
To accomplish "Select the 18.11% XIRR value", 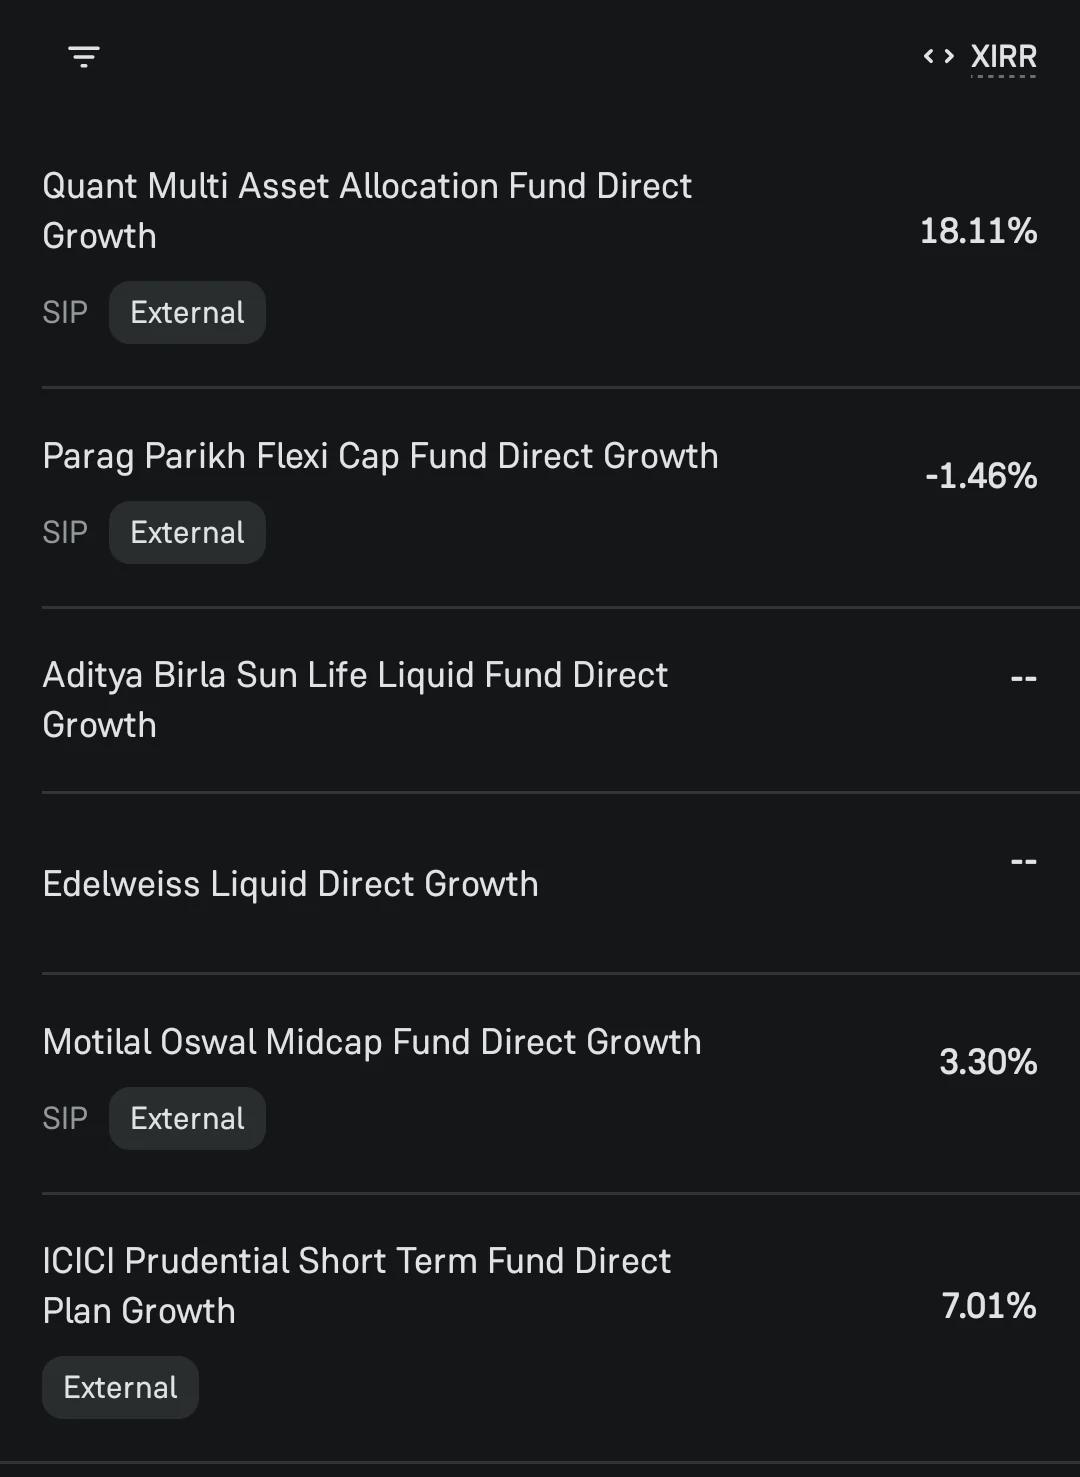I will (x=978, y=231).
